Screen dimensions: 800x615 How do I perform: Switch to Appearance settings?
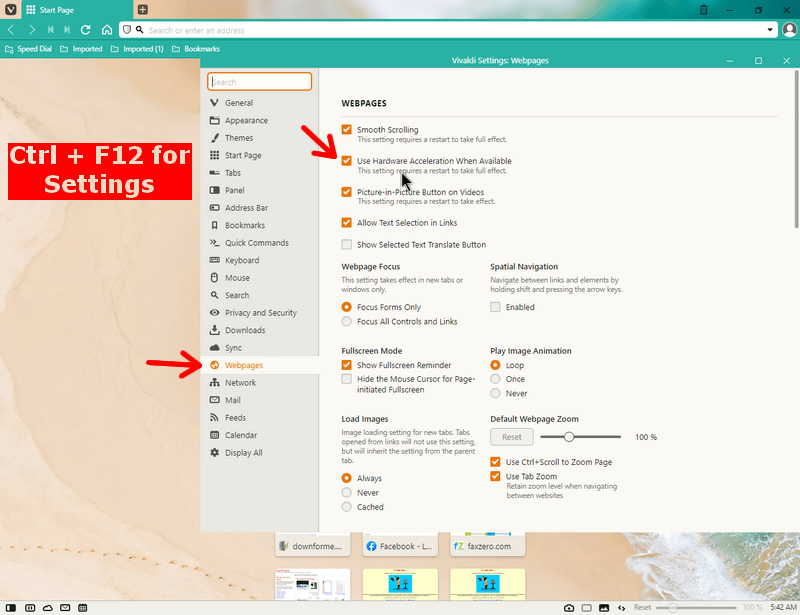tap(260, 120)
